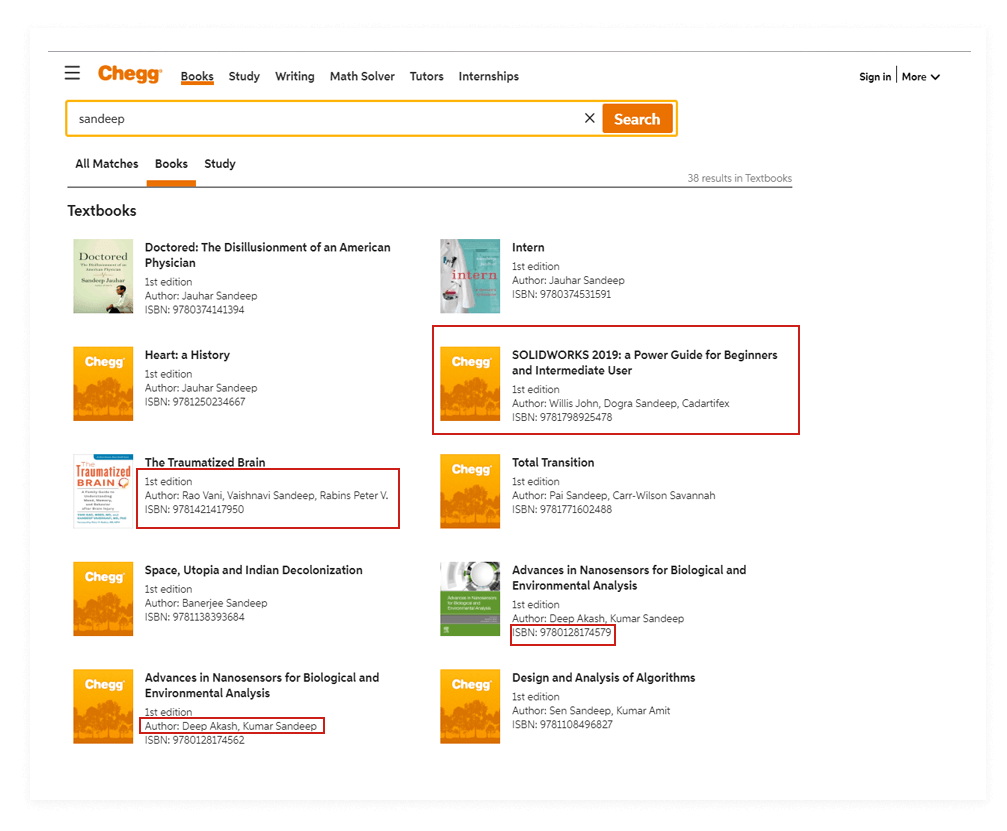1007x831 pixels.
Task: Open SOLIDWORKS 2019 Power Guide title
Action: tap(644, 363)
